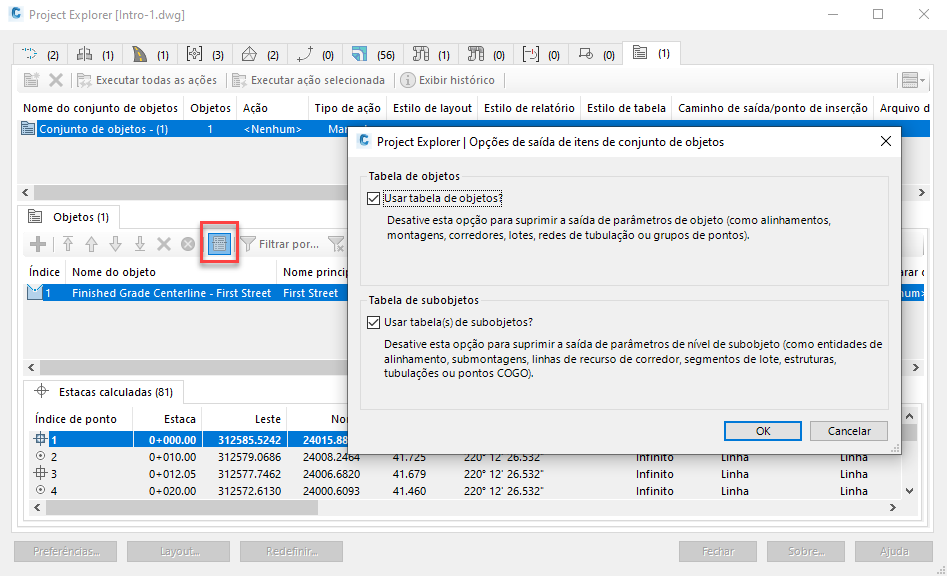Click the move-to-top arrow icon
This screenshot has width=947, height=576.
click(68, 244)
